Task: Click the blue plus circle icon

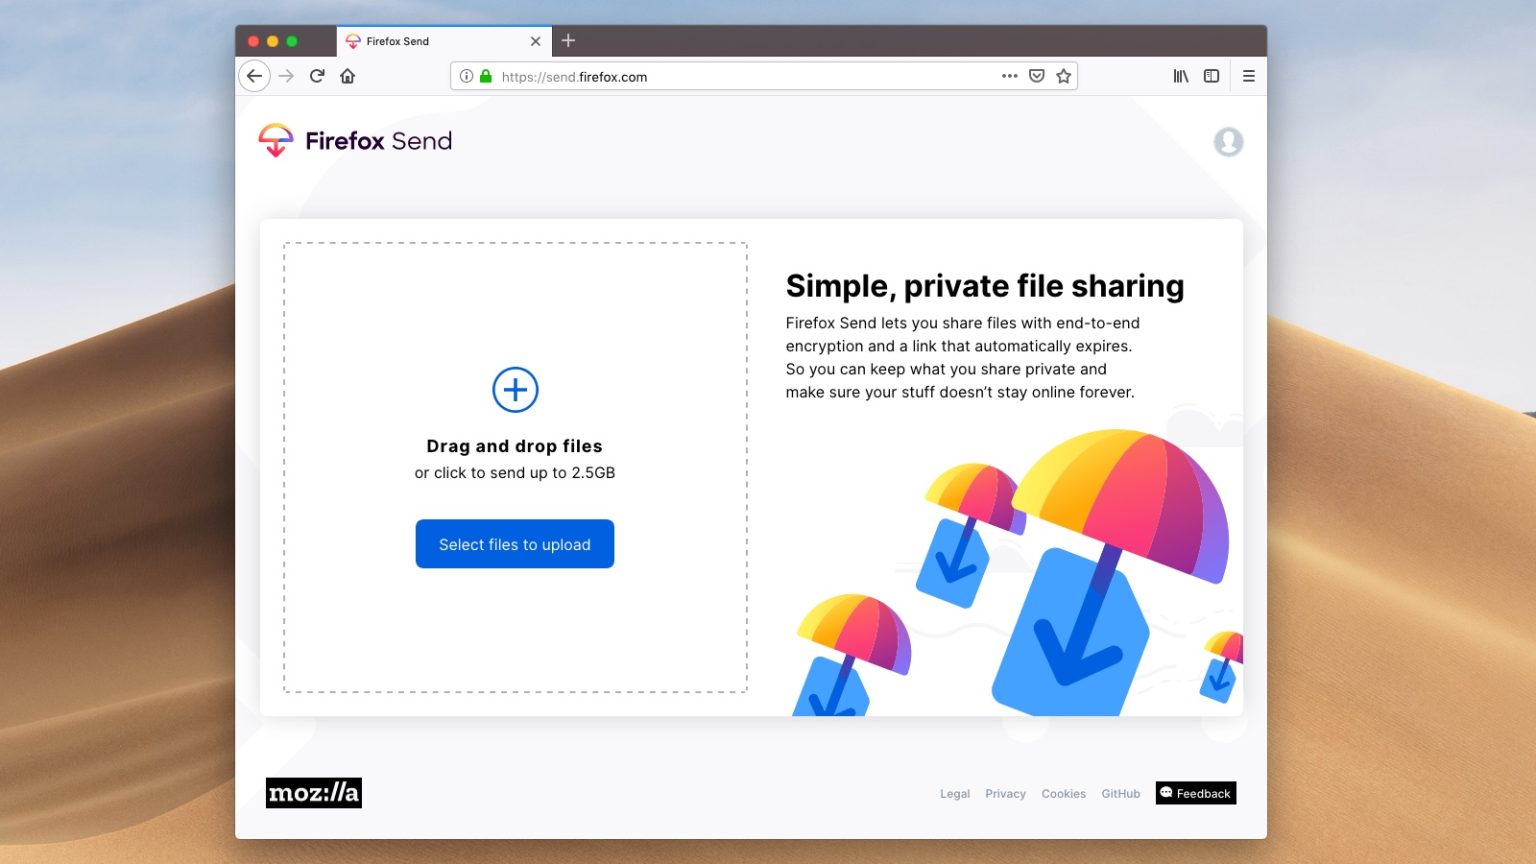Action: click(x=515, y=390)
